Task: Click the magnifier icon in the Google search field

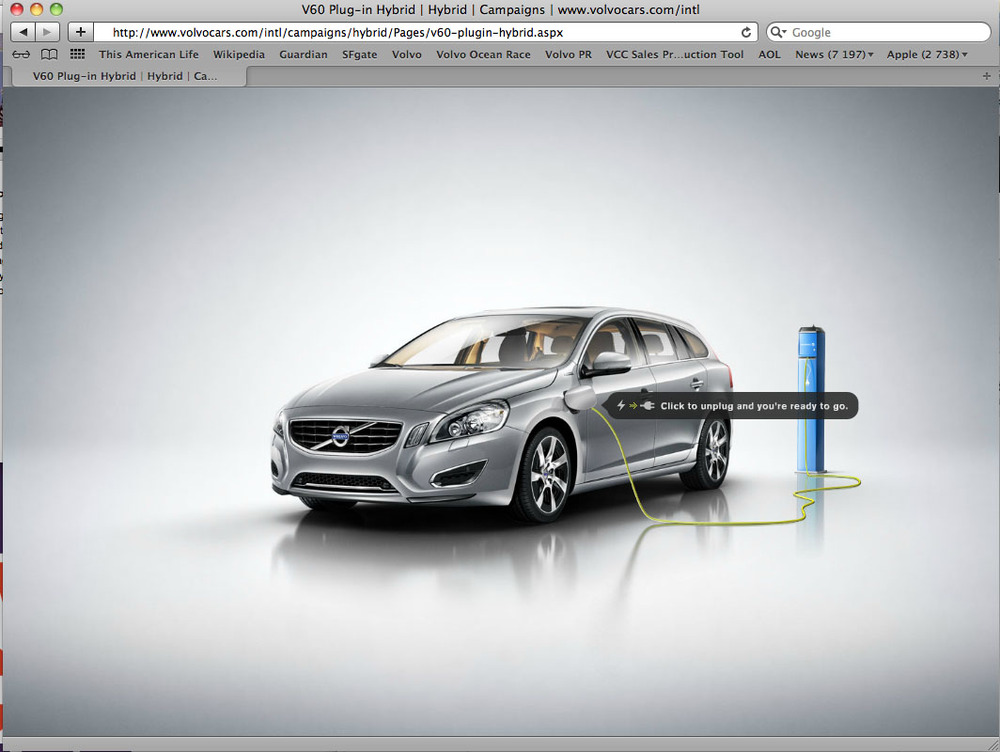Action: [779, 32]
